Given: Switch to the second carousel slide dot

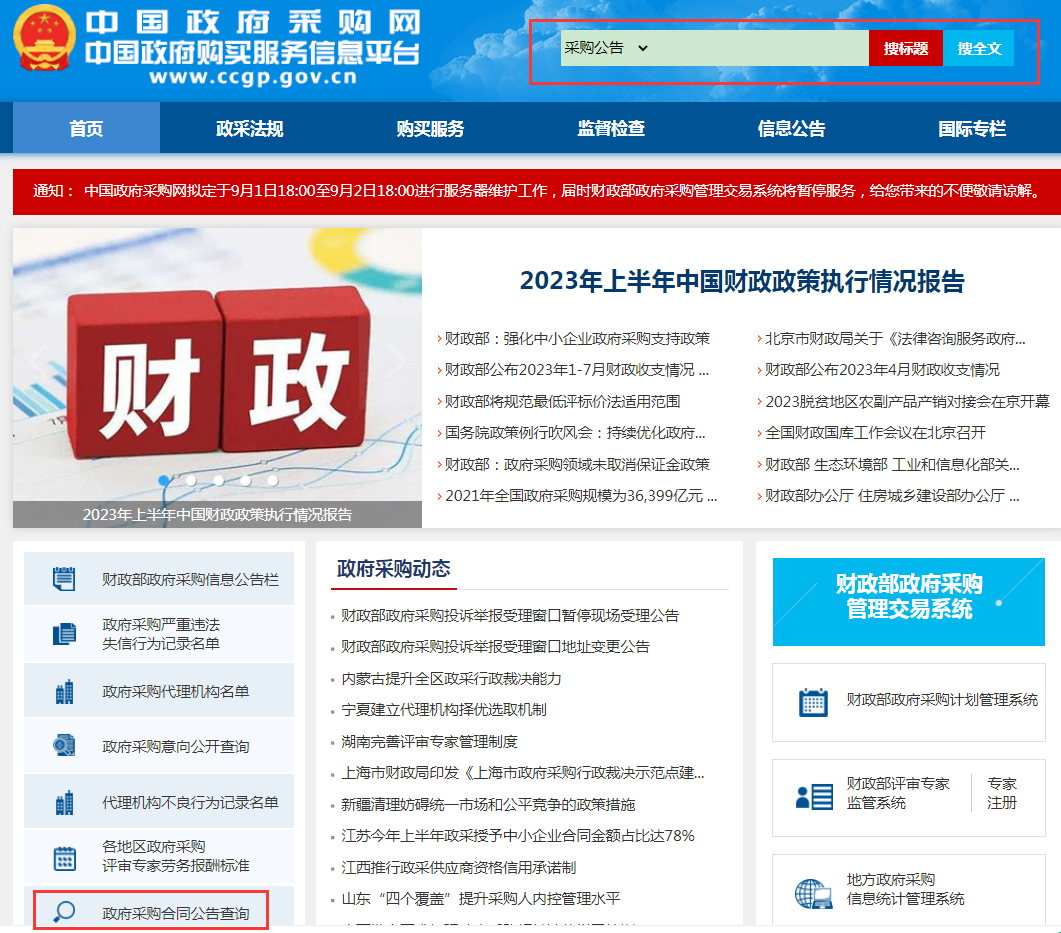Looking at the screenshot, I should 191,481.
